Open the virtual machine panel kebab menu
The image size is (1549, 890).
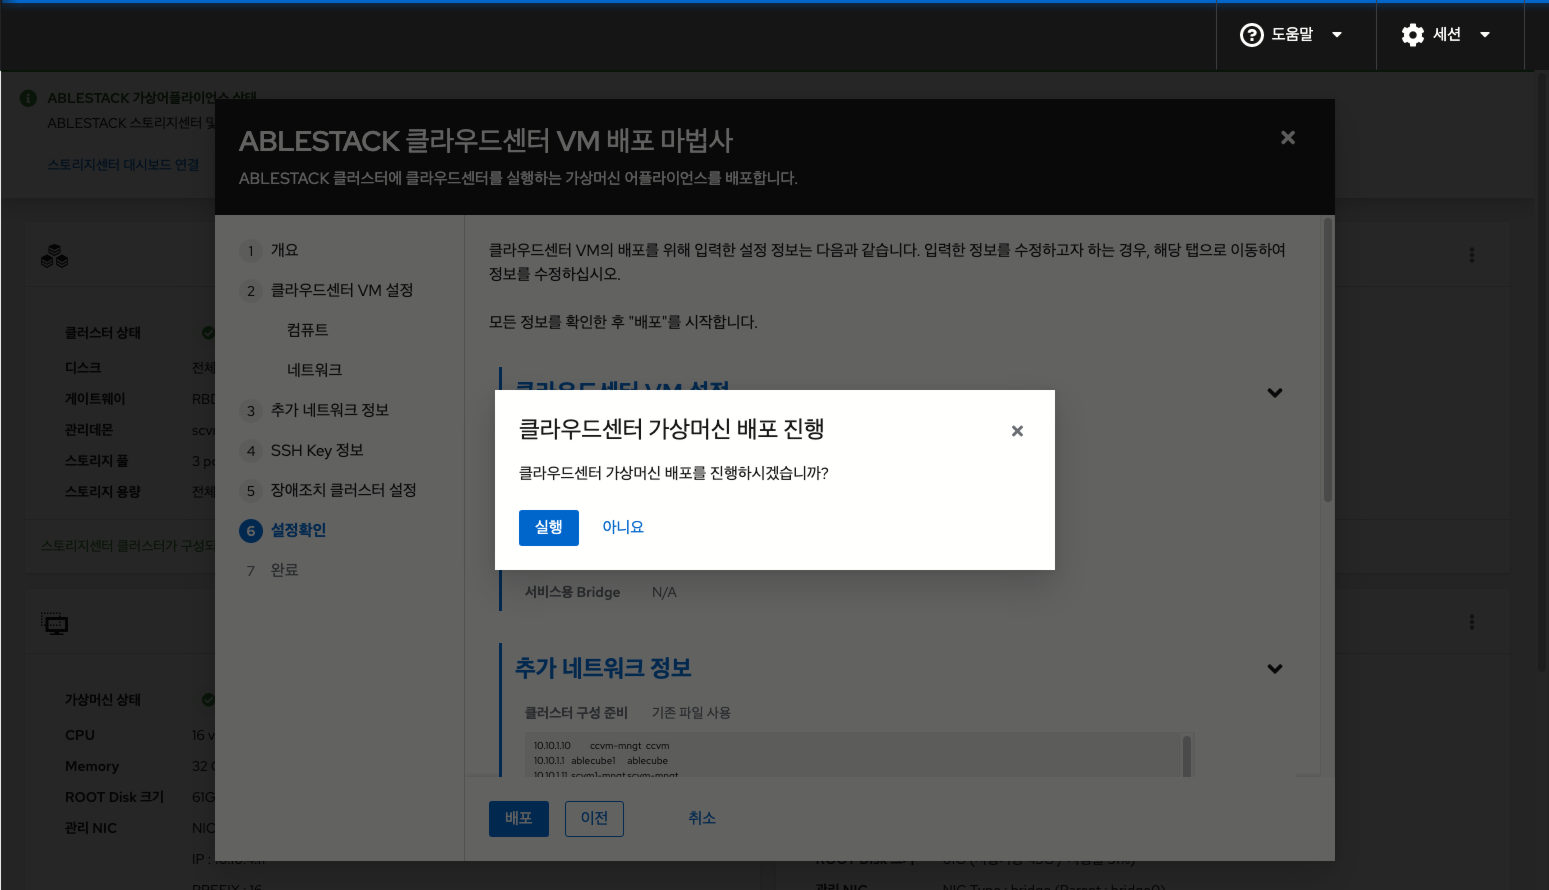[x=1471, y=622]
